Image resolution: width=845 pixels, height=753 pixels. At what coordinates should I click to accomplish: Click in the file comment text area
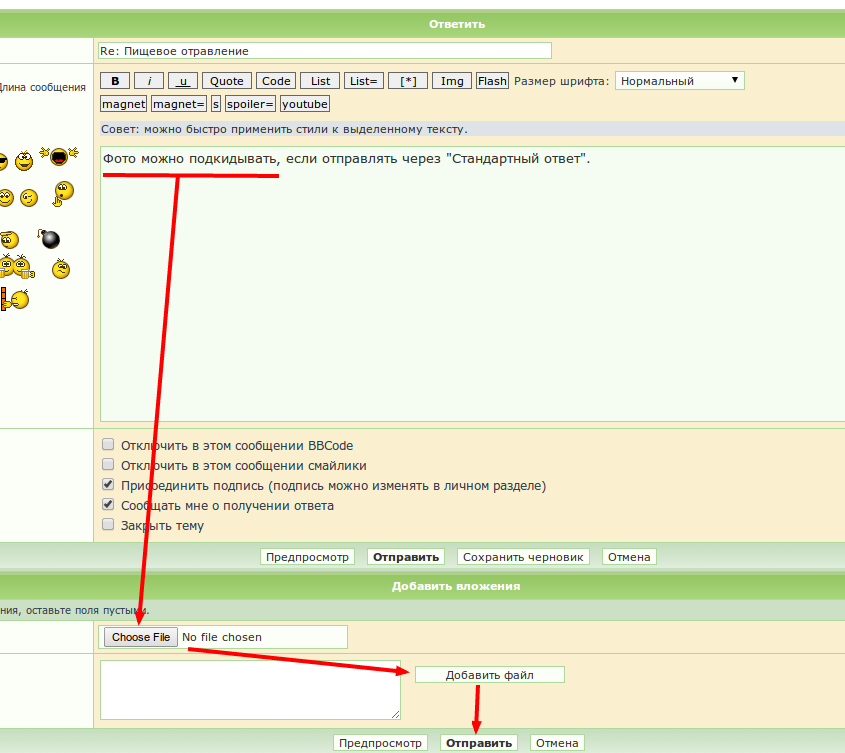[250, 688]
